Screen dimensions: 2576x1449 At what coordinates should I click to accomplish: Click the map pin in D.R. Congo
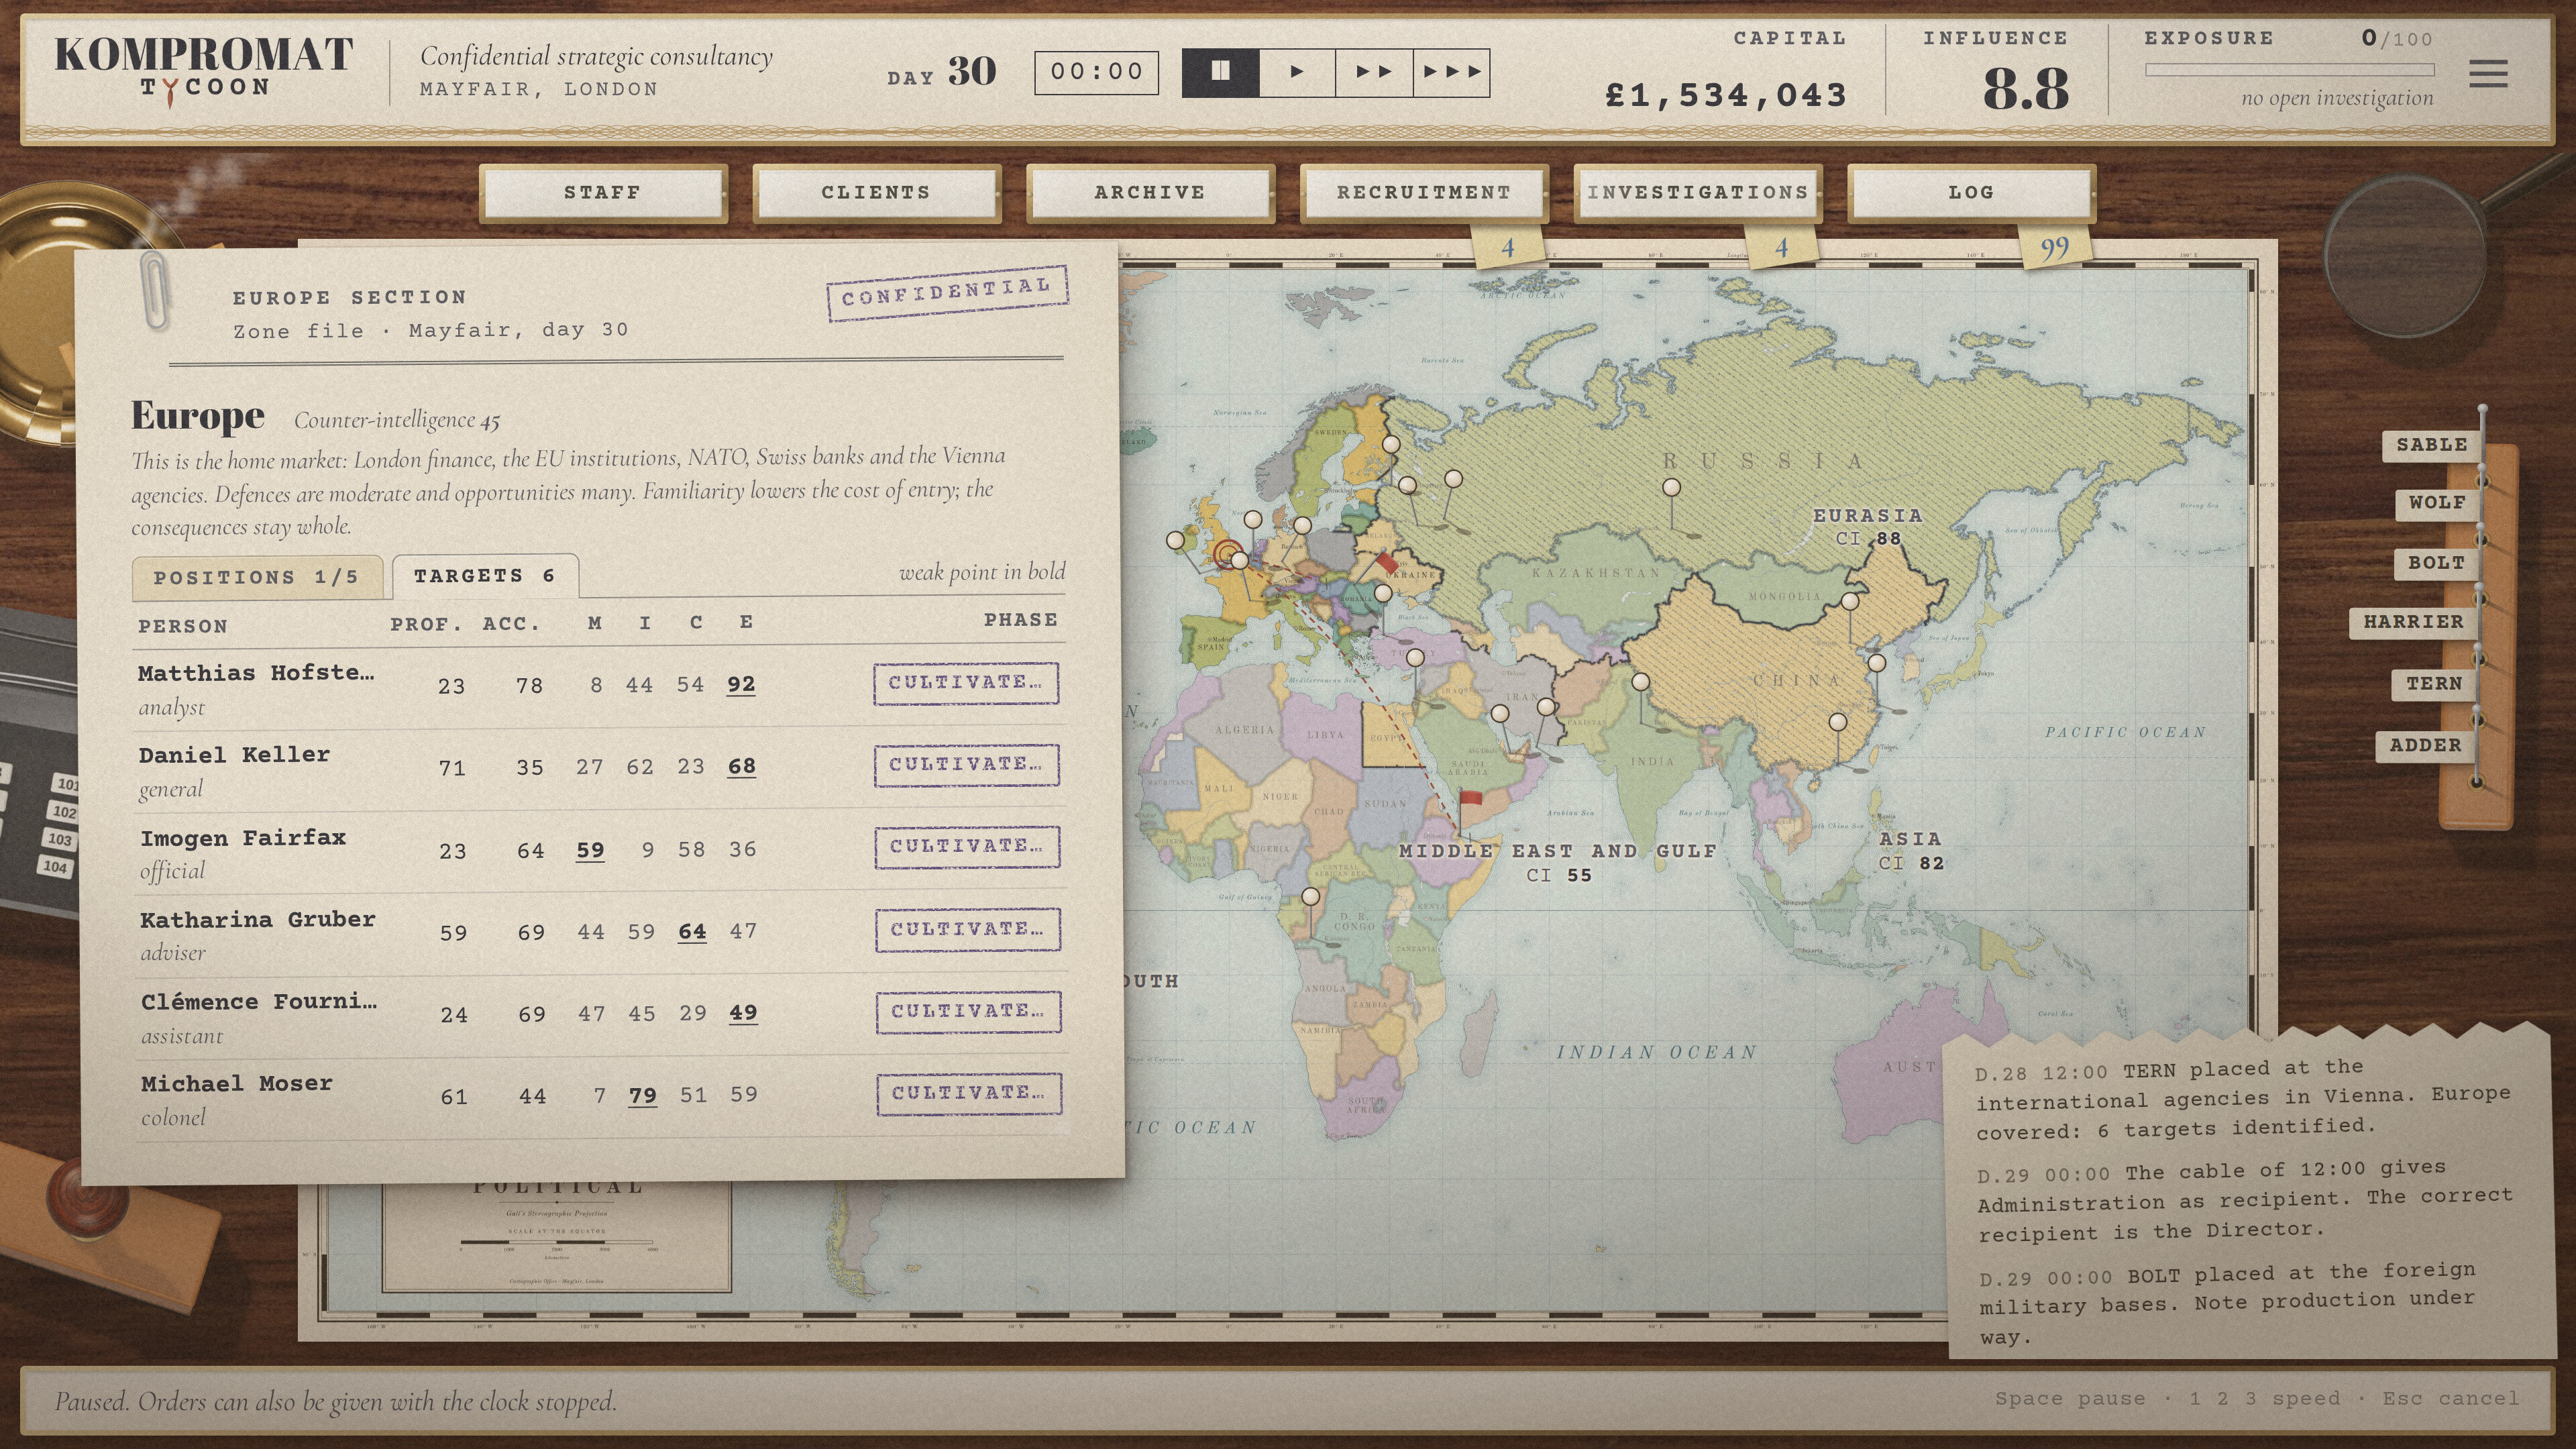coord(1310,898)
